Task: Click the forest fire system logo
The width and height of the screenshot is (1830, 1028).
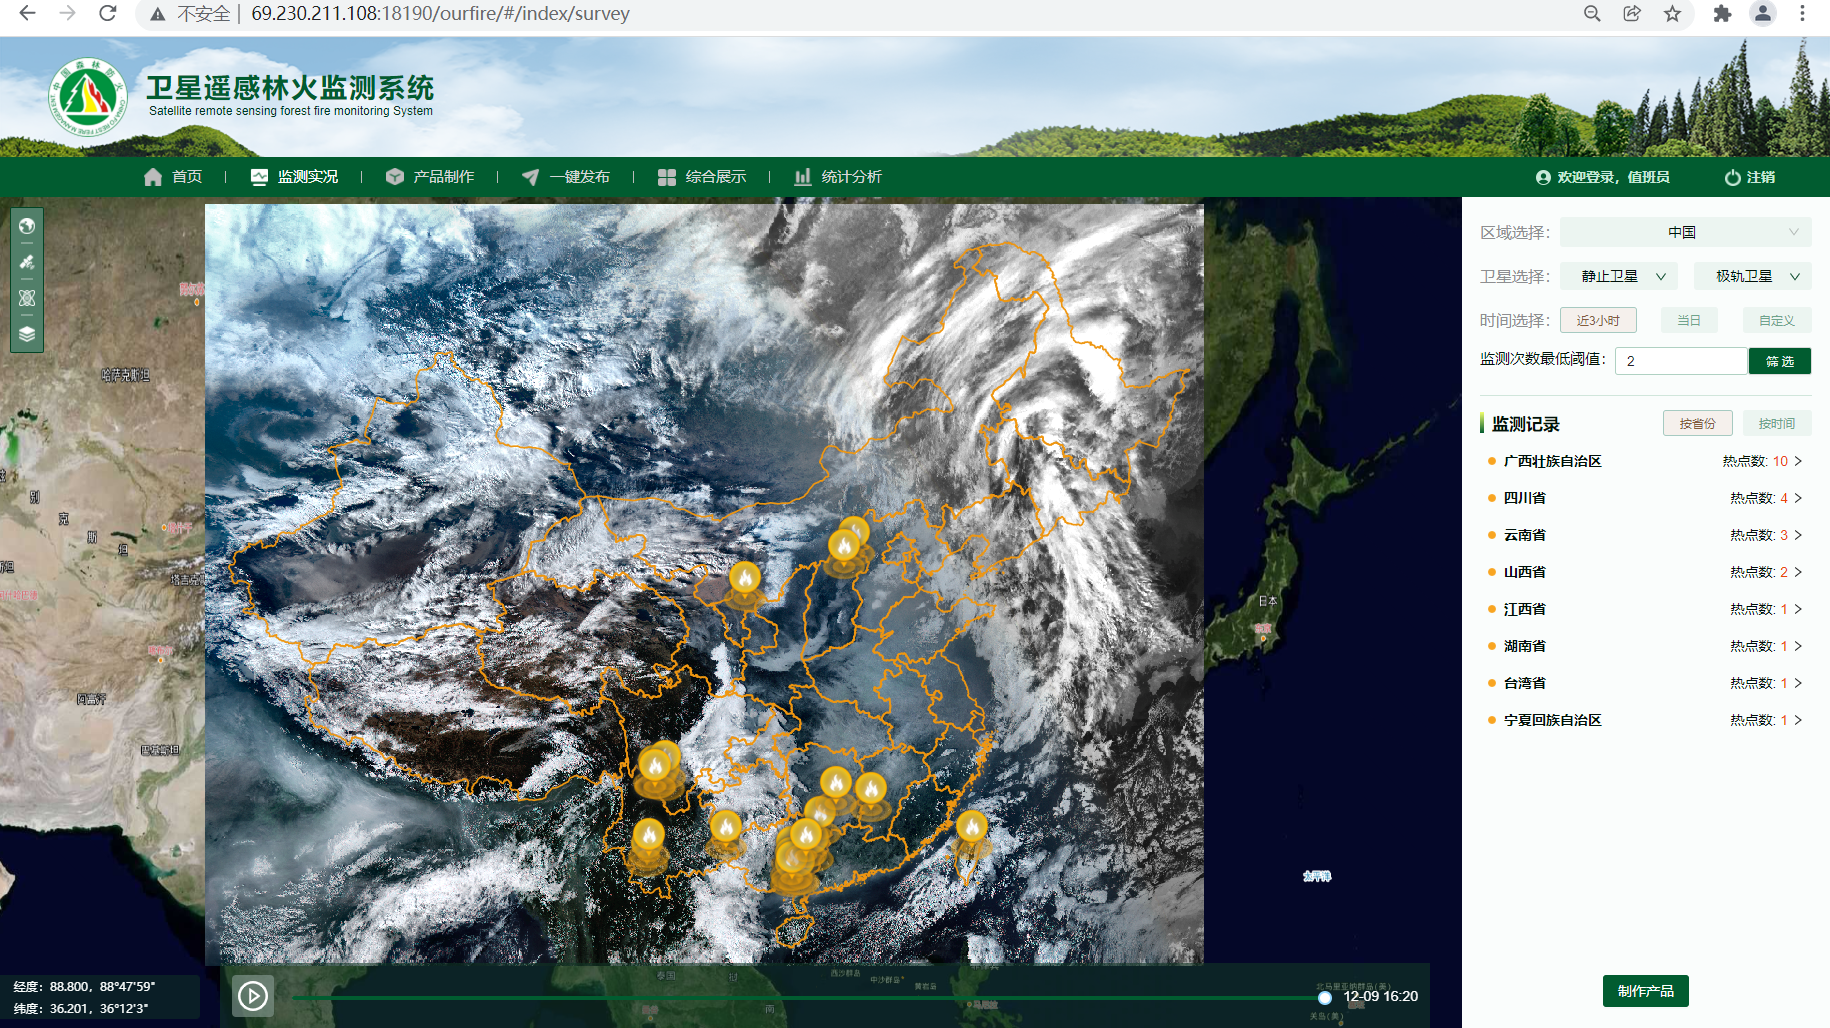Action: (x=88, y=97)
